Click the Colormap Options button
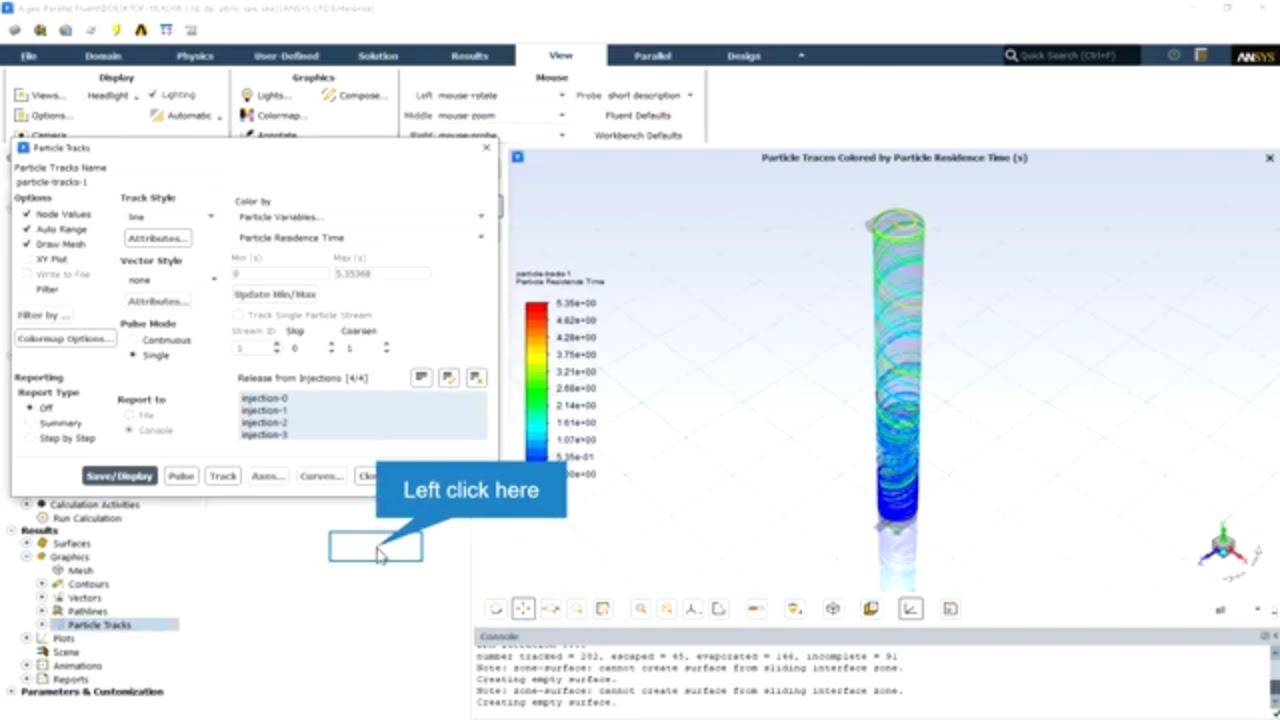This screenshot has width=1280, height=720. coord(65,338)
